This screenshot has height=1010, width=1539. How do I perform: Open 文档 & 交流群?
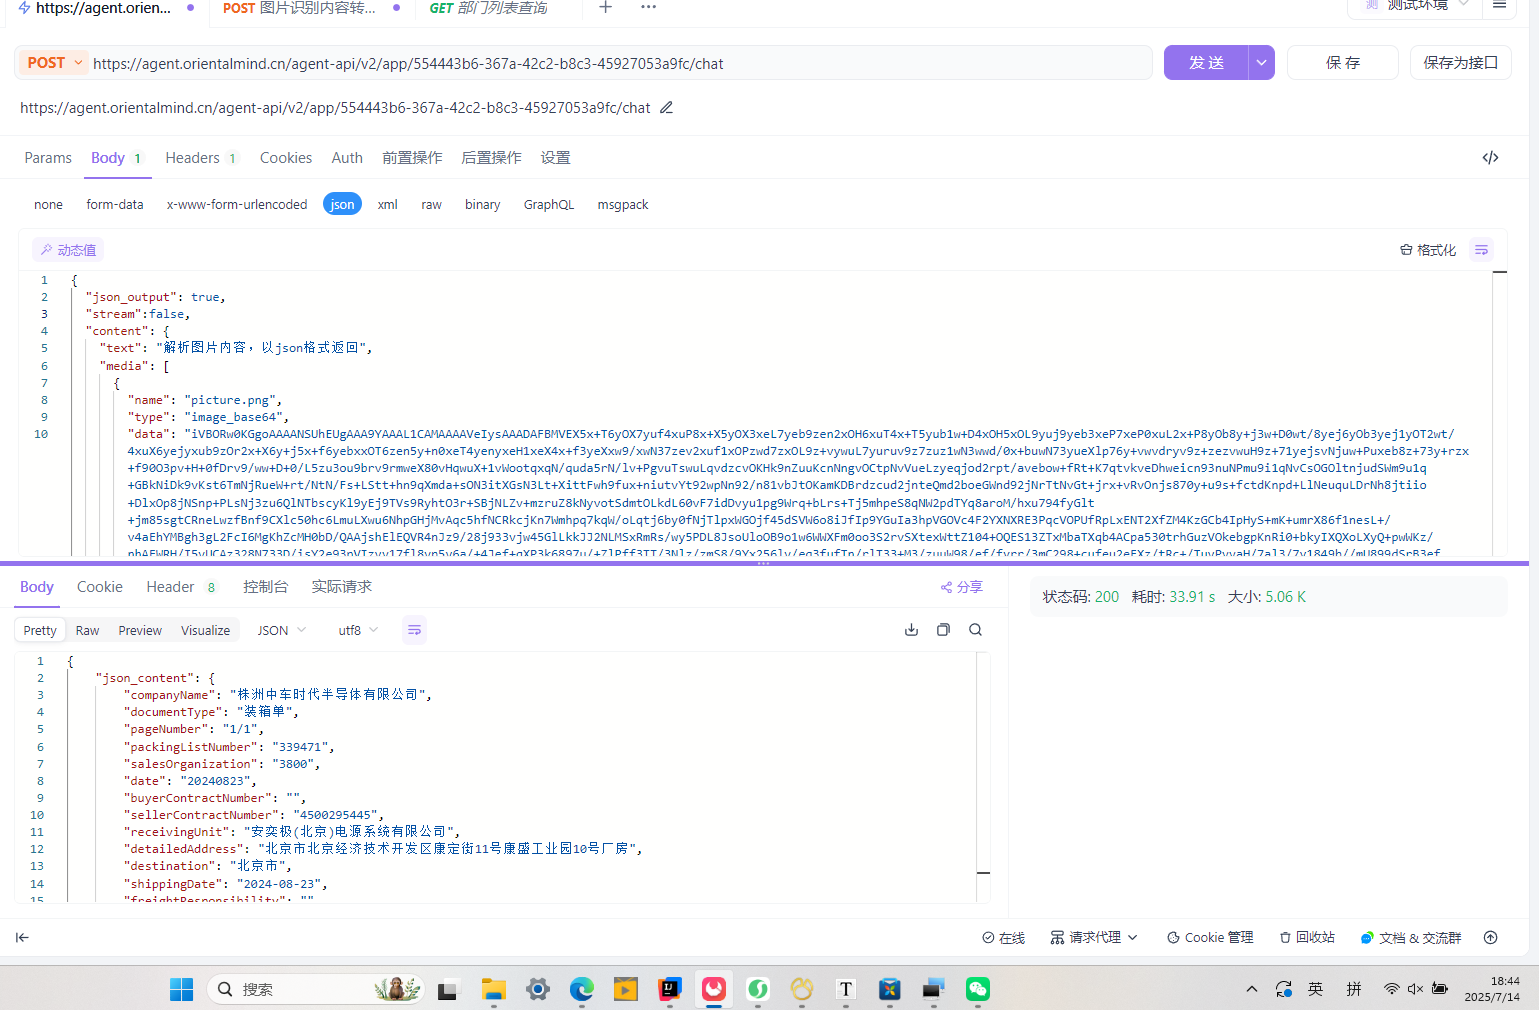(x=1411, y=937)
